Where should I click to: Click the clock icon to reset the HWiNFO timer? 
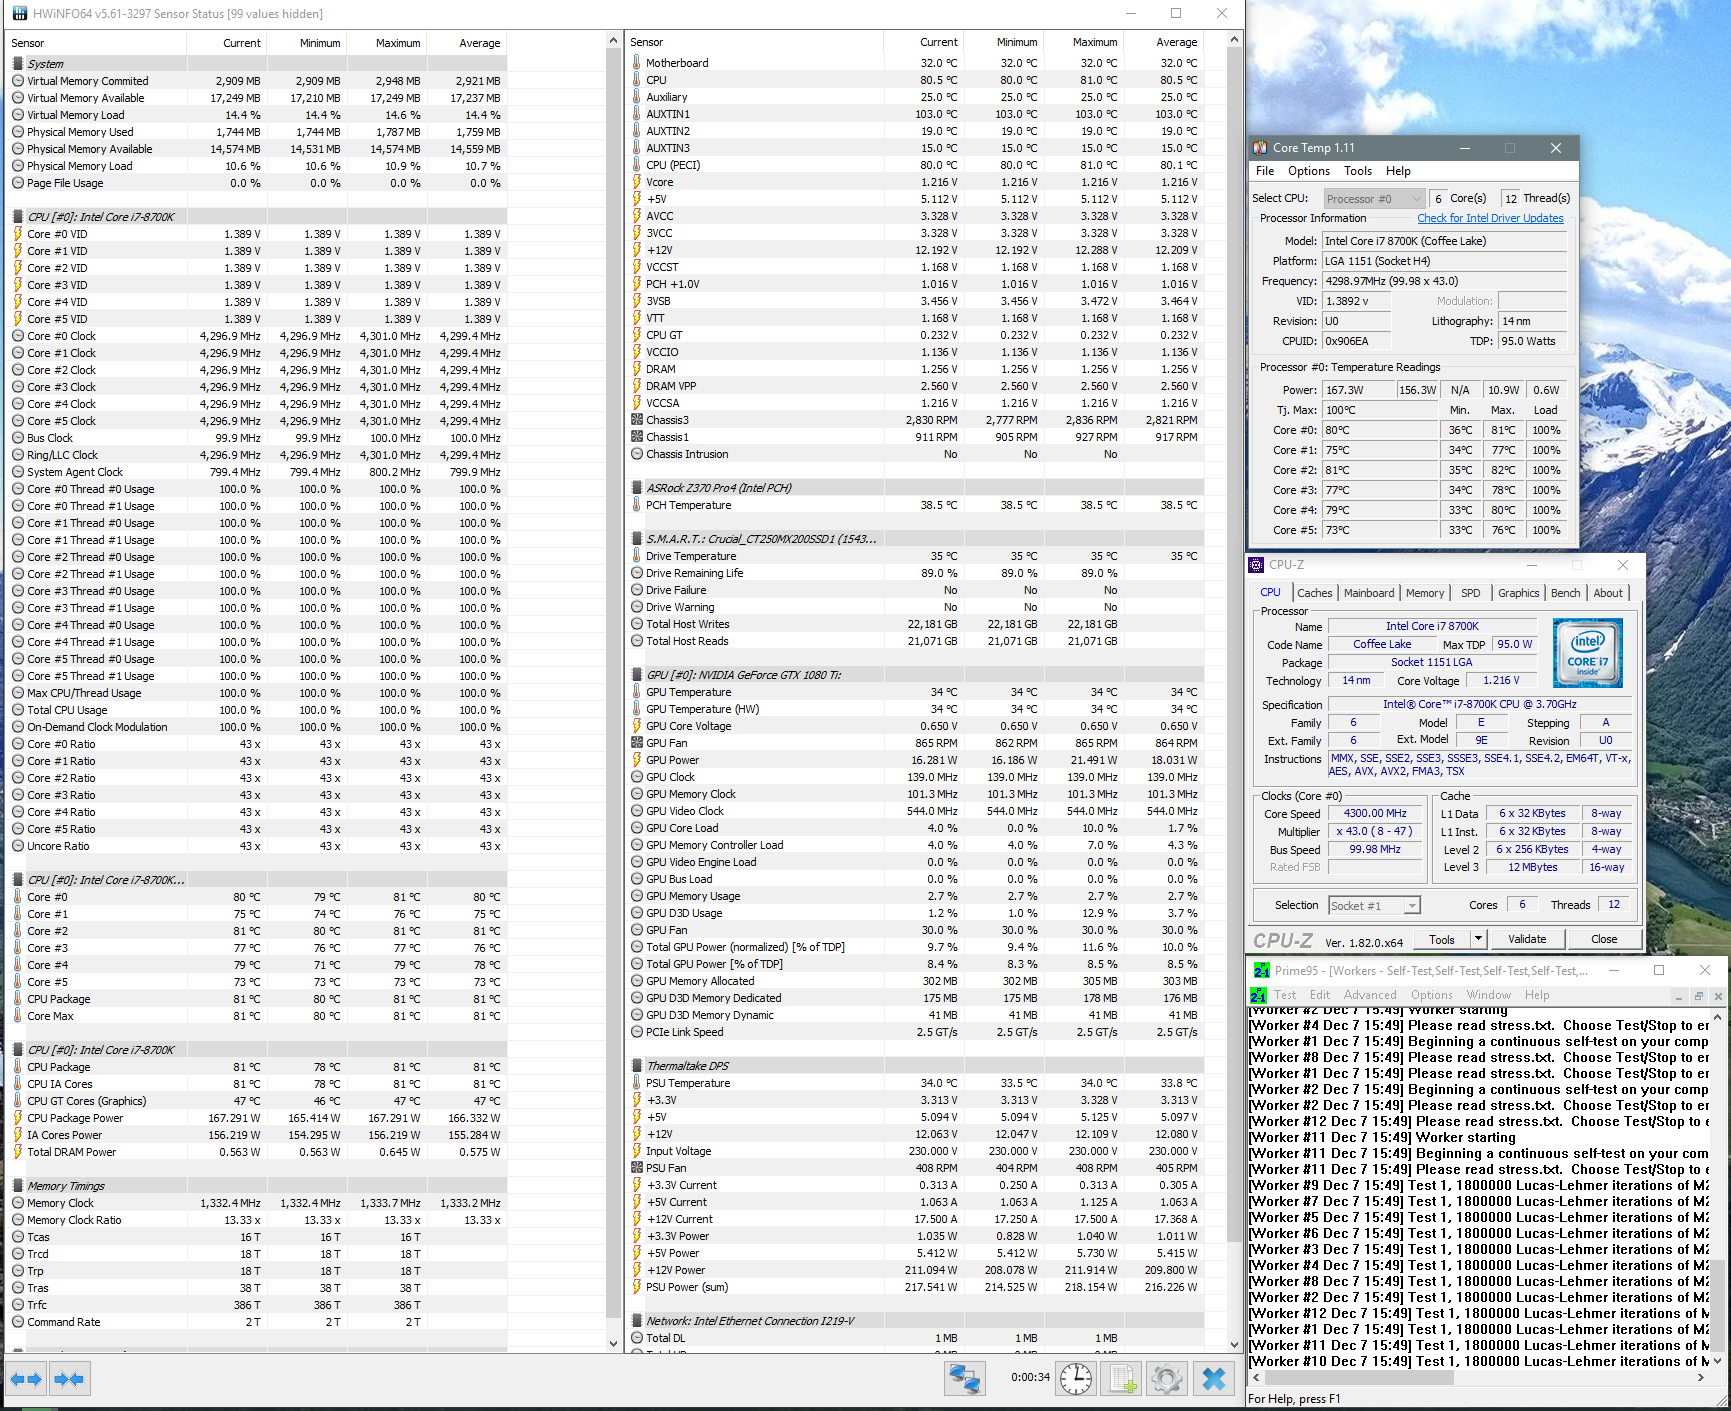point(1076,1378)
